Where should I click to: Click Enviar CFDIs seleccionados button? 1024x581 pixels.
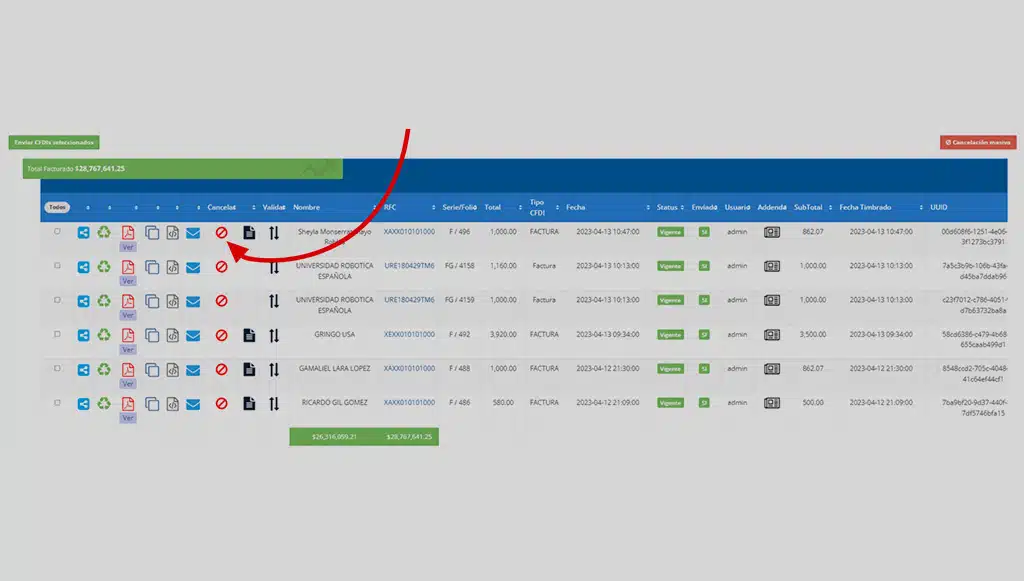click(54, 143)
